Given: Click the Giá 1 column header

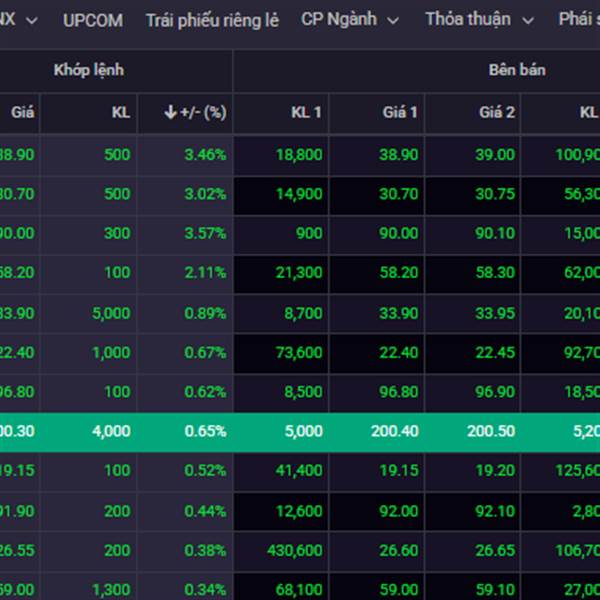Looking at the screenshot, I should 399,113.
